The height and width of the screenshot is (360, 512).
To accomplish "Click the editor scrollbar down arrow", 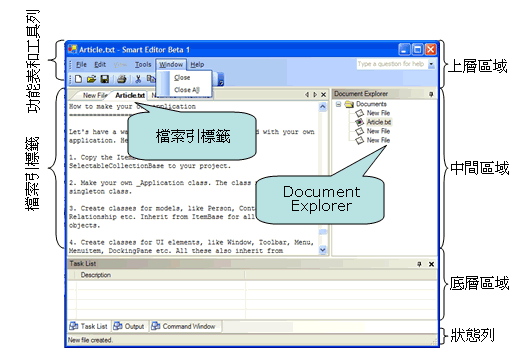I will pyautogui.click(x=323, y=250).
